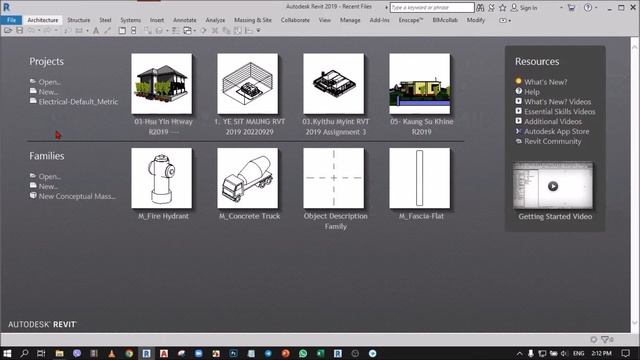Screen dimensions: 640x360
Task: Open the Enscape ribbon tab
Action: point(411,20)
